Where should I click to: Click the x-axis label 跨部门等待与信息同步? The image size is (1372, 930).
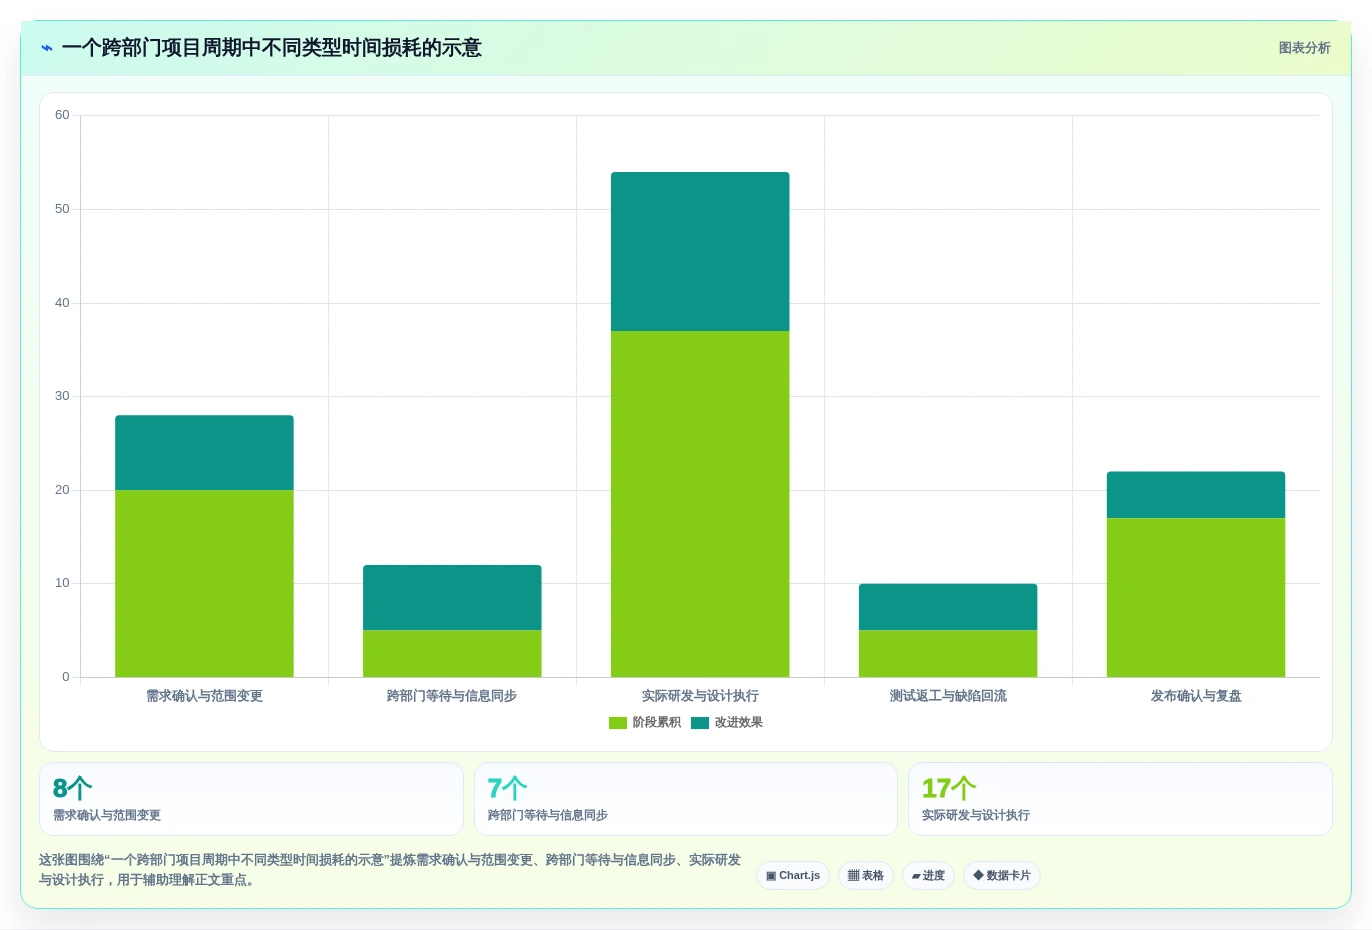point(452,696)
